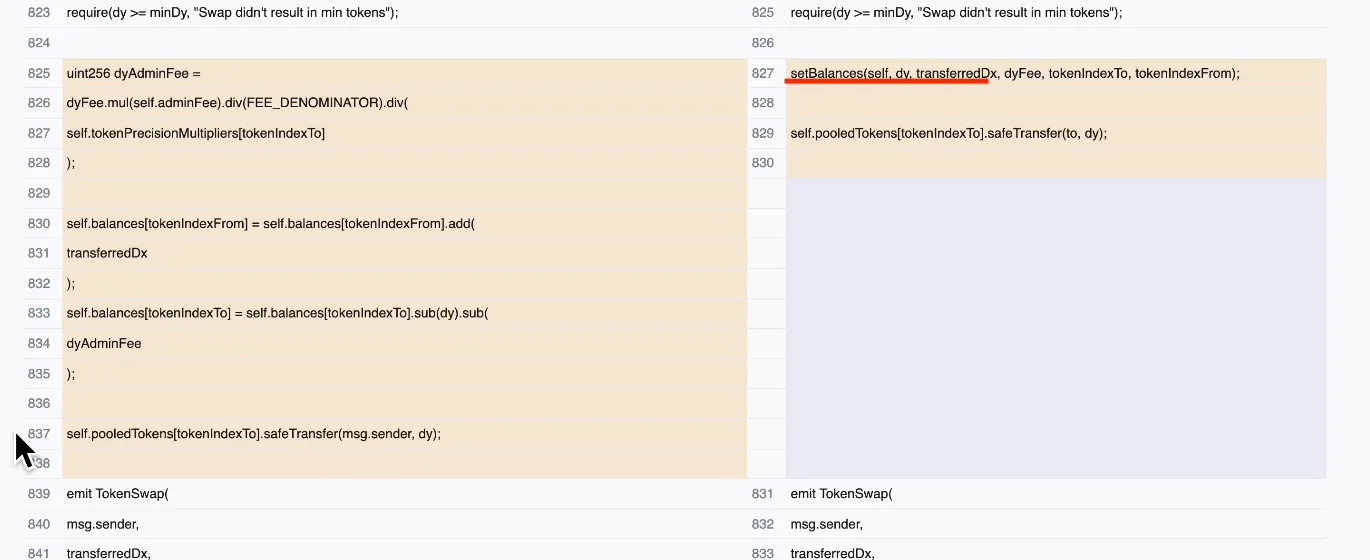Viewport: 1370px width, 560px height.
Task: Select line number 839 in the gutter
Action: click(x=39, y=493)
